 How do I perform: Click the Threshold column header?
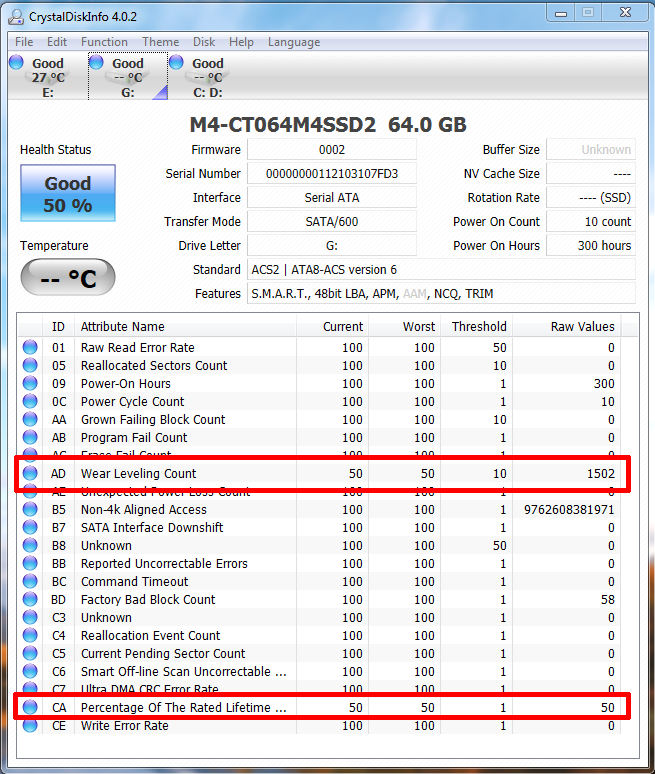pos(476,326)
